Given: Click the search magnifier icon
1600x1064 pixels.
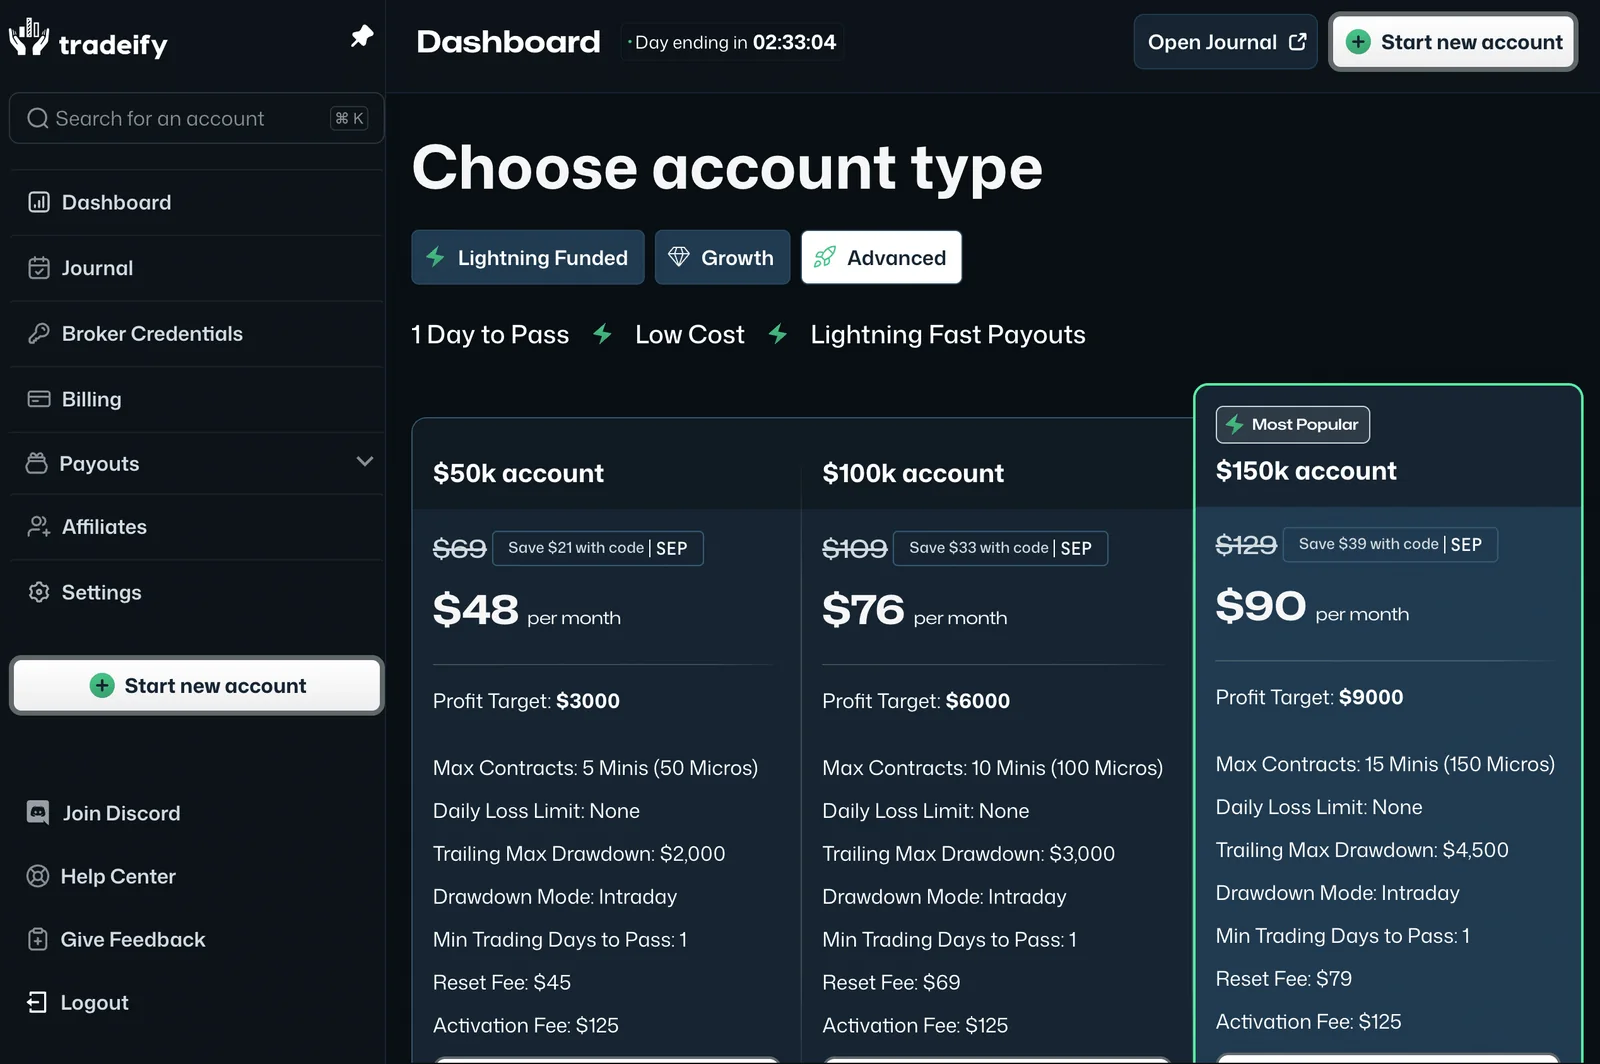Looking at the screenshot, I should (38, 118).
